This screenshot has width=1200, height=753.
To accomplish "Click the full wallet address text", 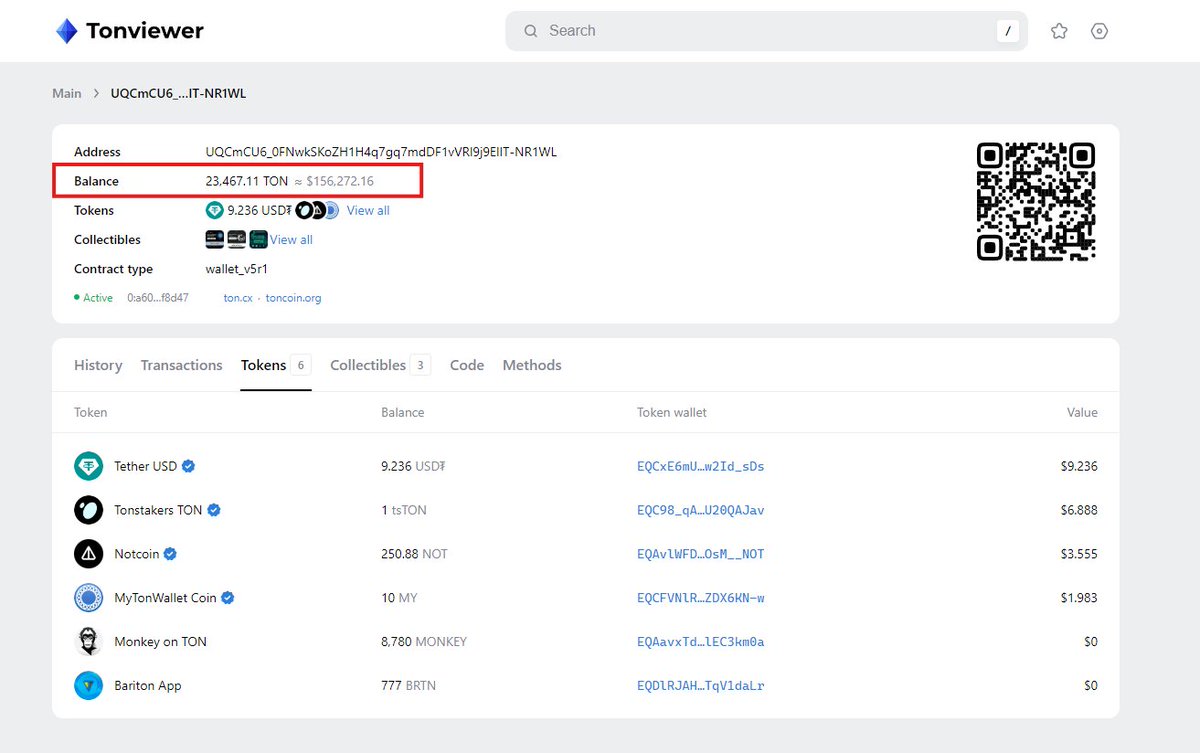I will pos(381,152).
